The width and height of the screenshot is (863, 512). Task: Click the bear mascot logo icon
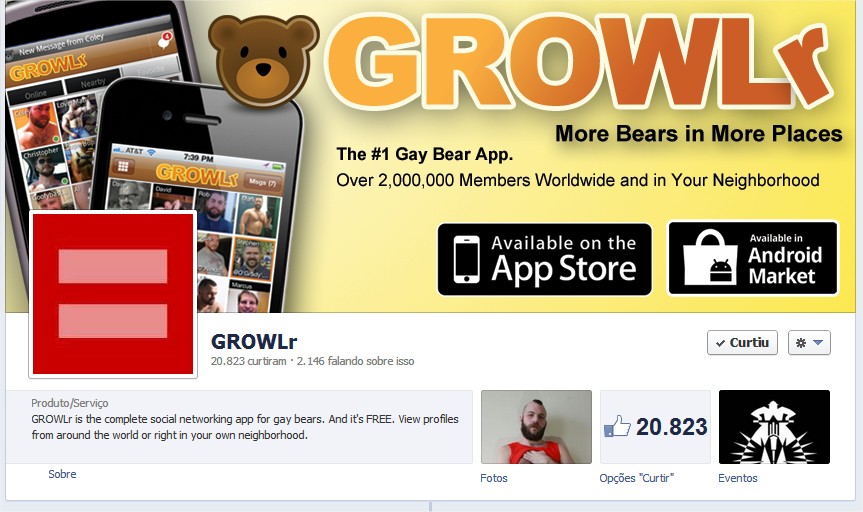pos(263,60)
